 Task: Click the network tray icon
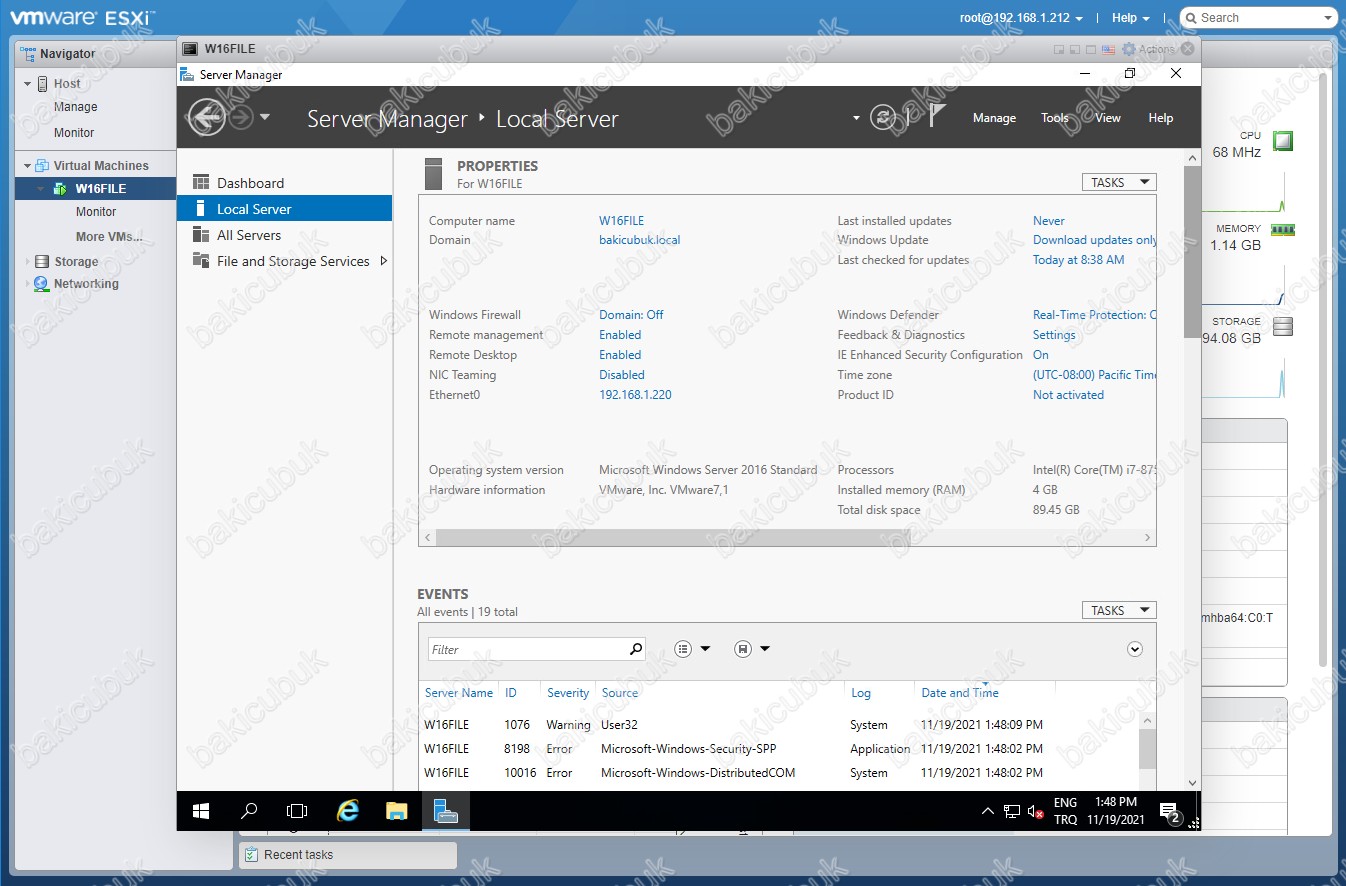1012,812
